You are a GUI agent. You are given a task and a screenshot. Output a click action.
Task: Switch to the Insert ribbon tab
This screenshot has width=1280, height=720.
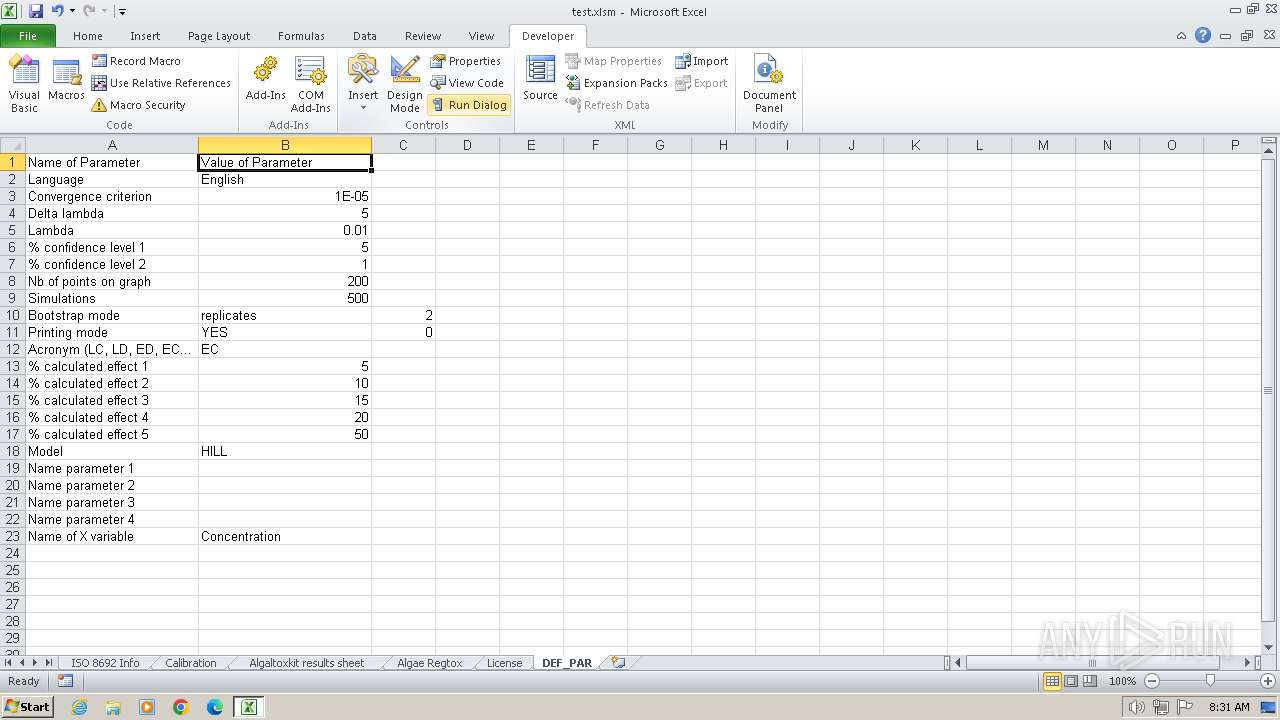145,36
